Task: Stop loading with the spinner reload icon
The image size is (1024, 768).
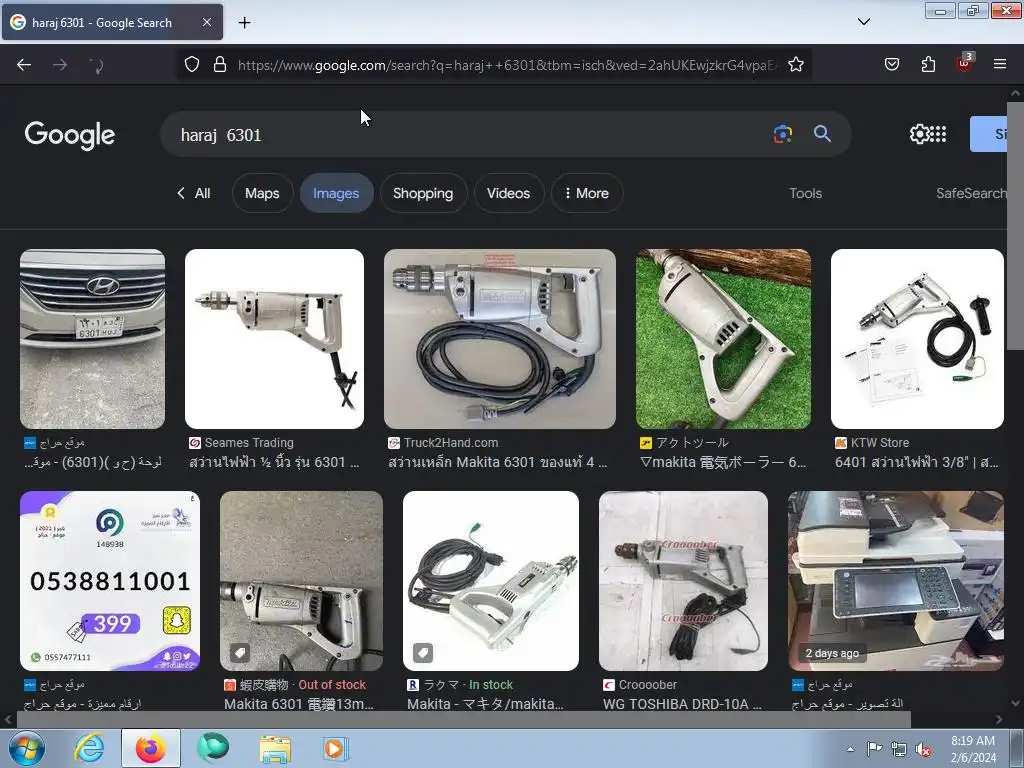Action: [96, 65]
